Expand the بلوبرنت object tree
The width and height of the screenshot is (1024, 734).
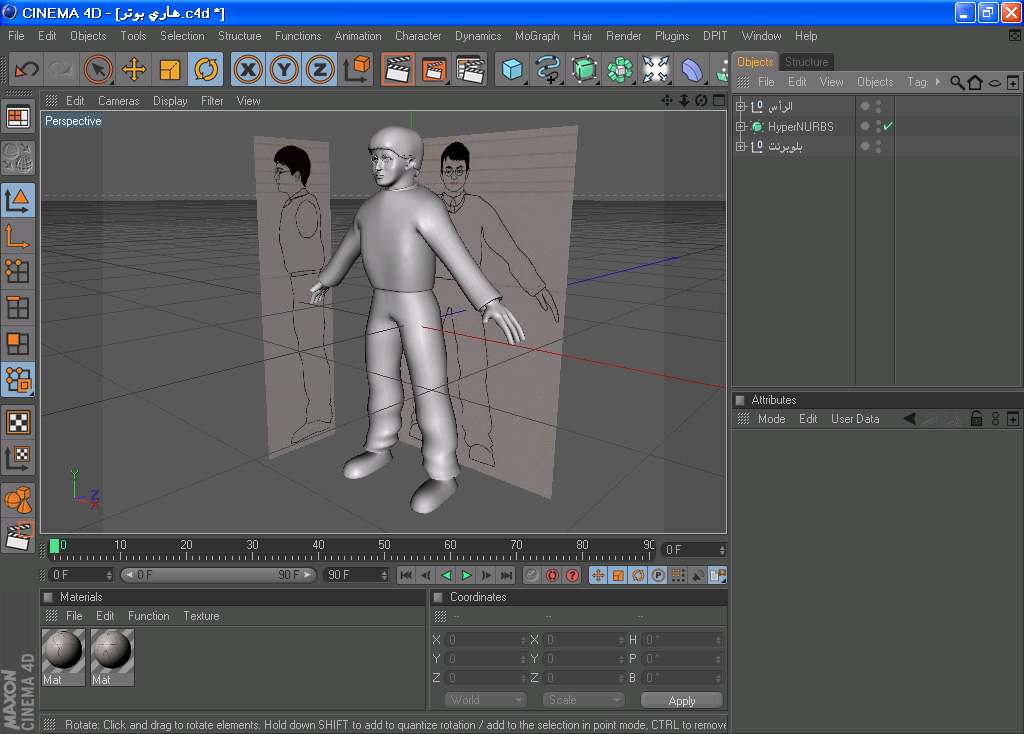(741, 146)
